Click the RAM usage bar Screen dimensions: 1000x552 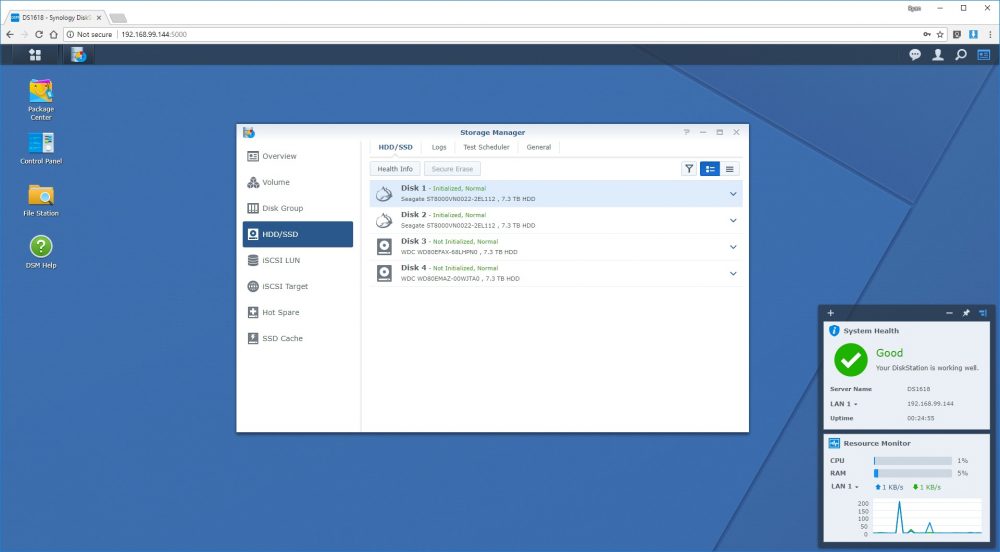913,473
